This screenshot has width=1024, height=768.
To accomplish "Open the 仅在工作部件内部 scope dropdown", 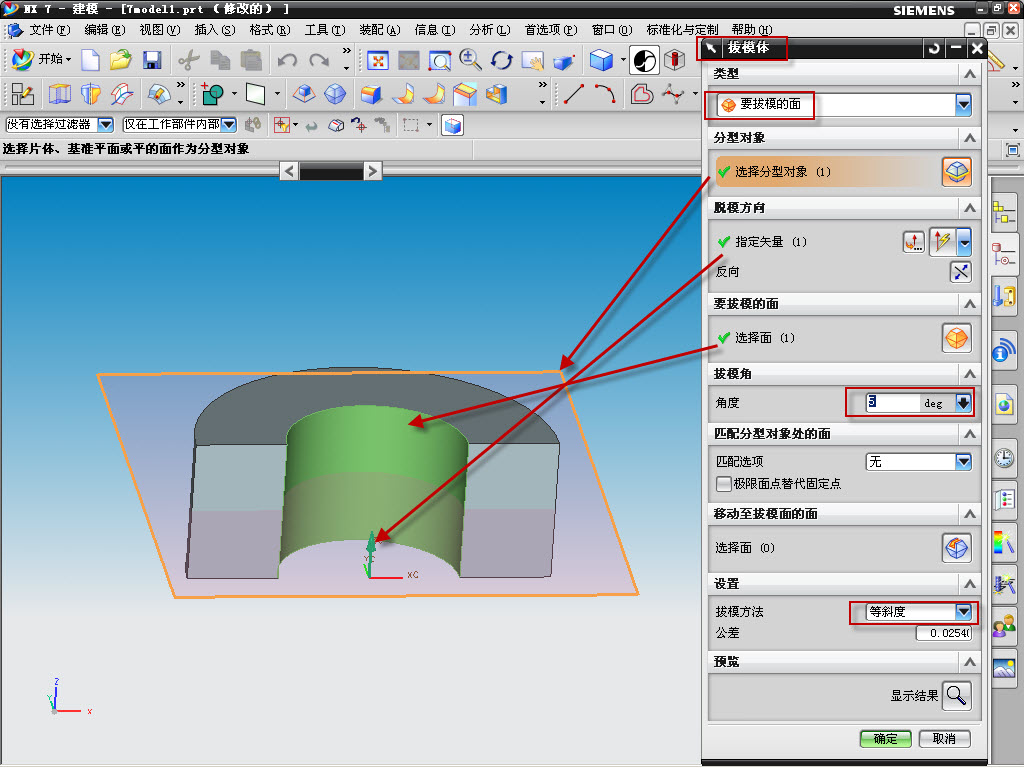I will (229, 124).
